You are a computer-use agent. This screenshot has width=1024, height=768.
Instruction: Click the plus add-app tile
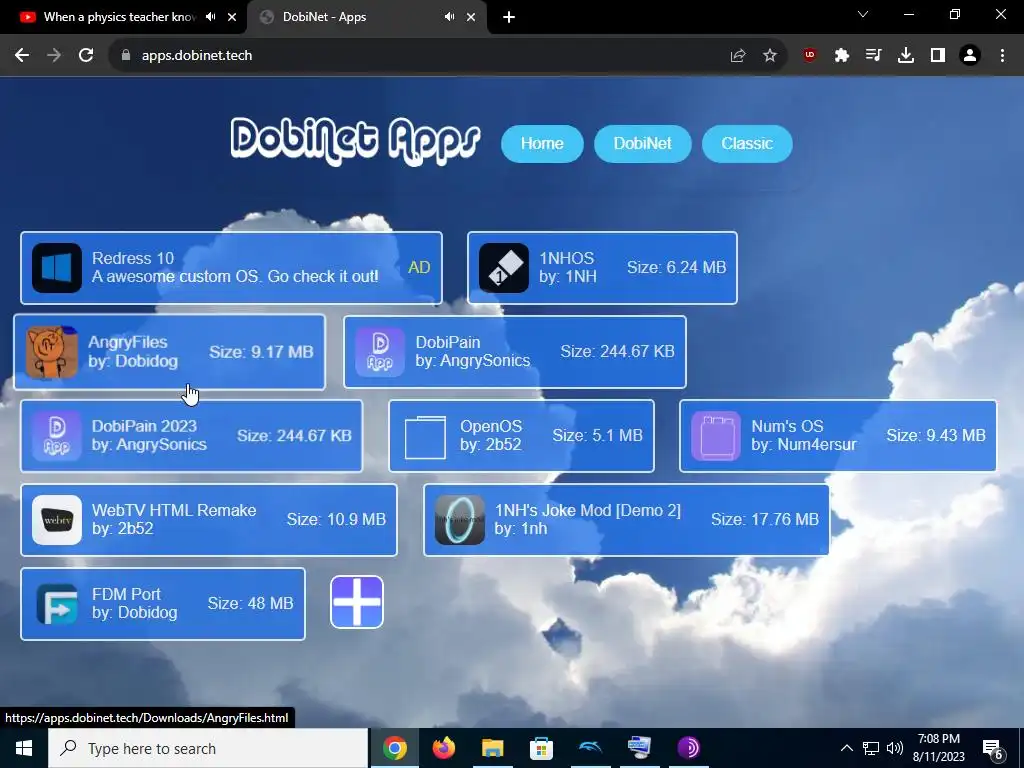357,601
